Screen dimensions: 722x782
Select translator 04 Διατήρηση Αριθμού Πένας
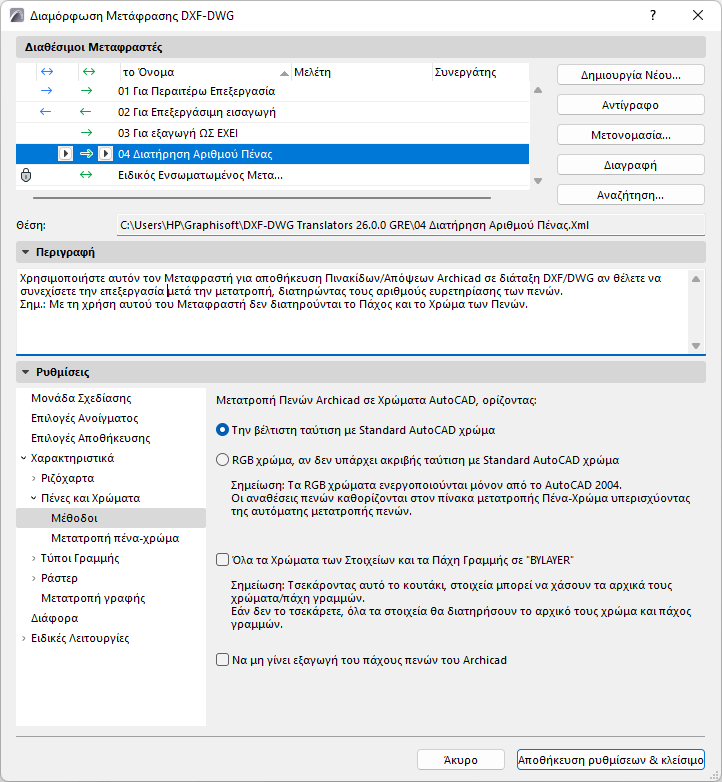(272, 154)
